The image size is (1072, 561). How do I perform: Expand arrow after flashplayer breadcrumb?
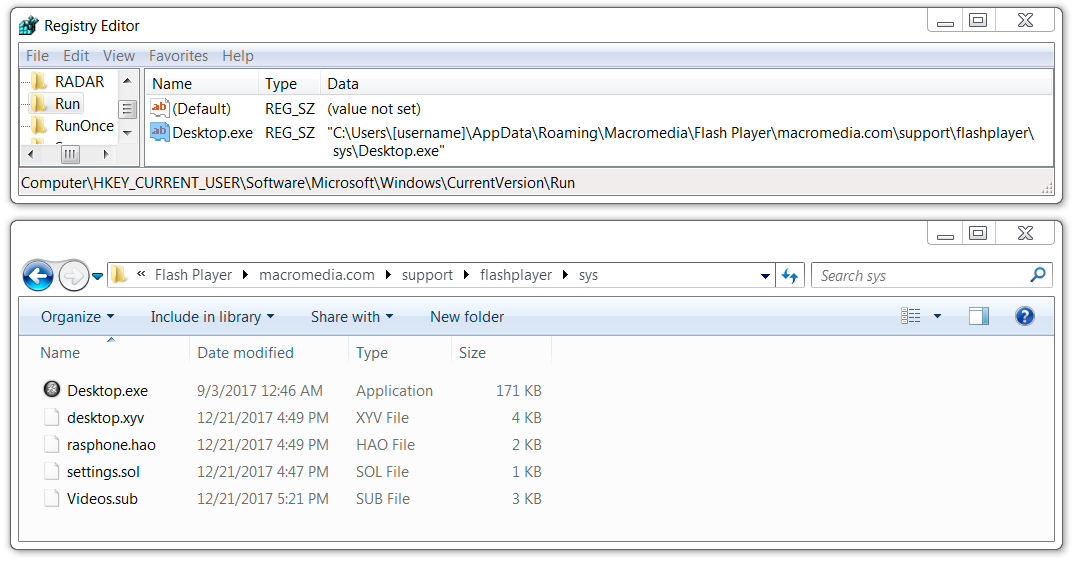[565, 275]
